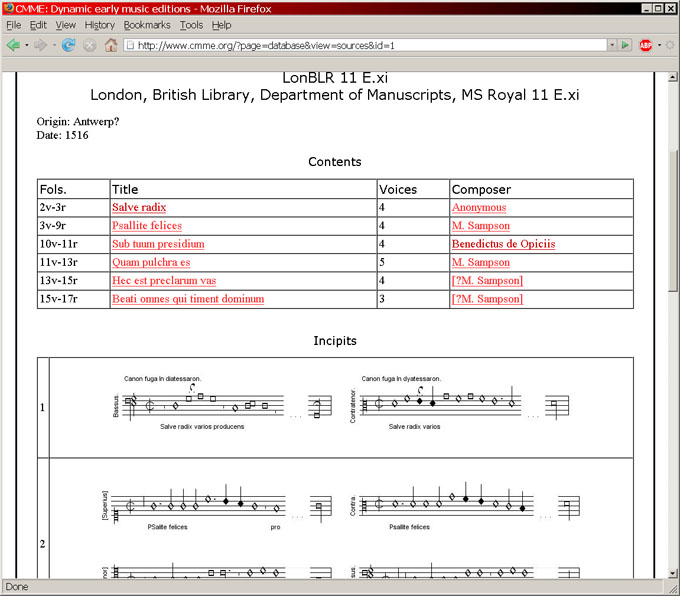Click the 'Done' status bar text
Screen dimensions: 680x596
17,587
